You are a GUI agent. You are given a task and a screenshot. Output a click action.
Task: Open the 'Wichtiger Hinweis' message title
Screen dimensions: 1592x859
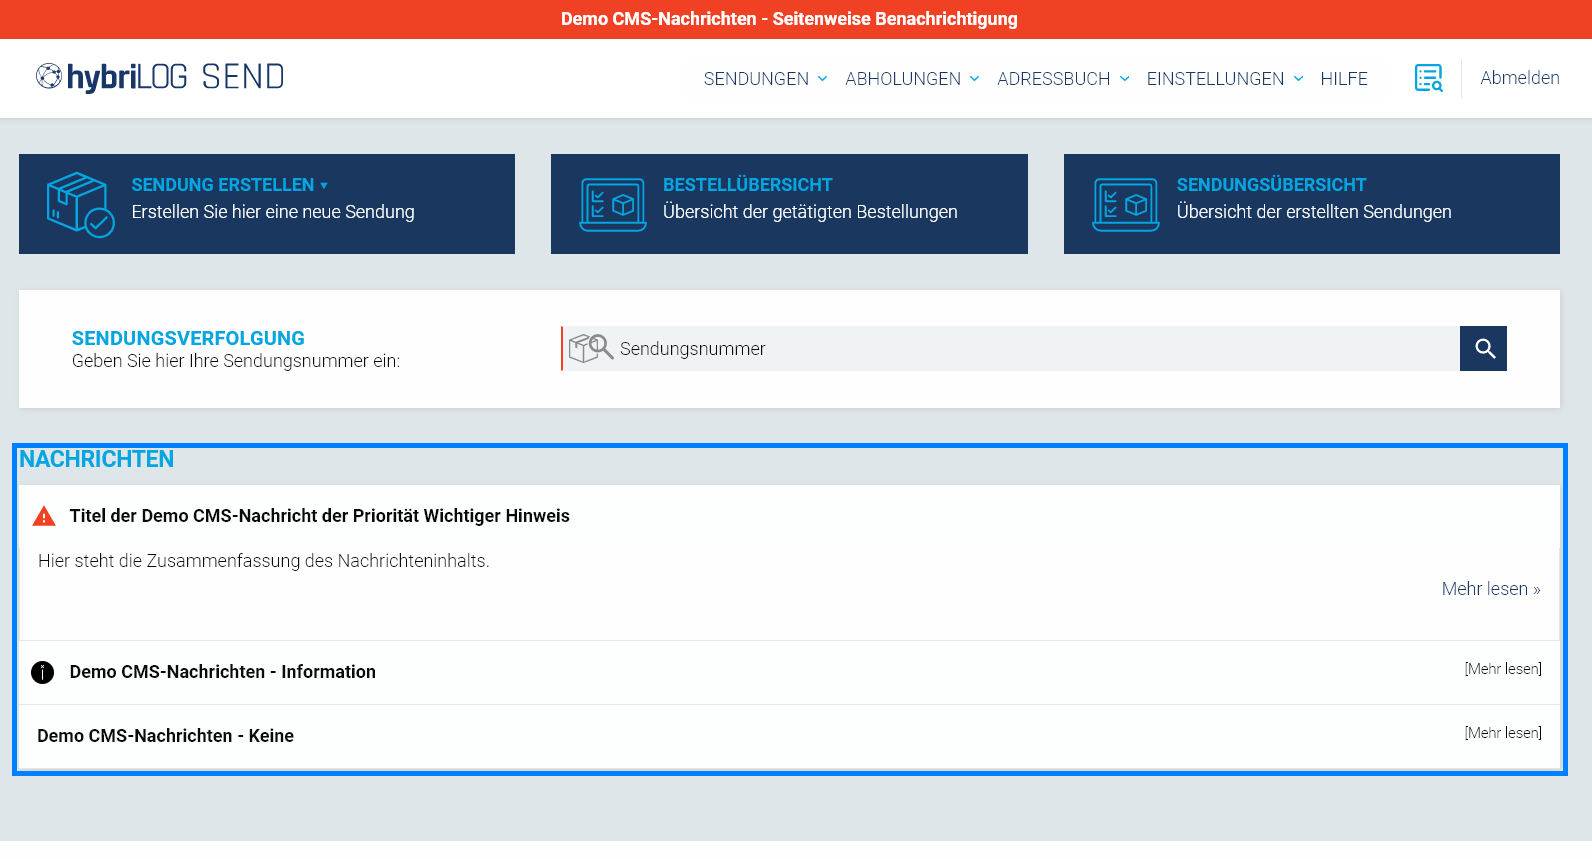click(x=319, y=516)
